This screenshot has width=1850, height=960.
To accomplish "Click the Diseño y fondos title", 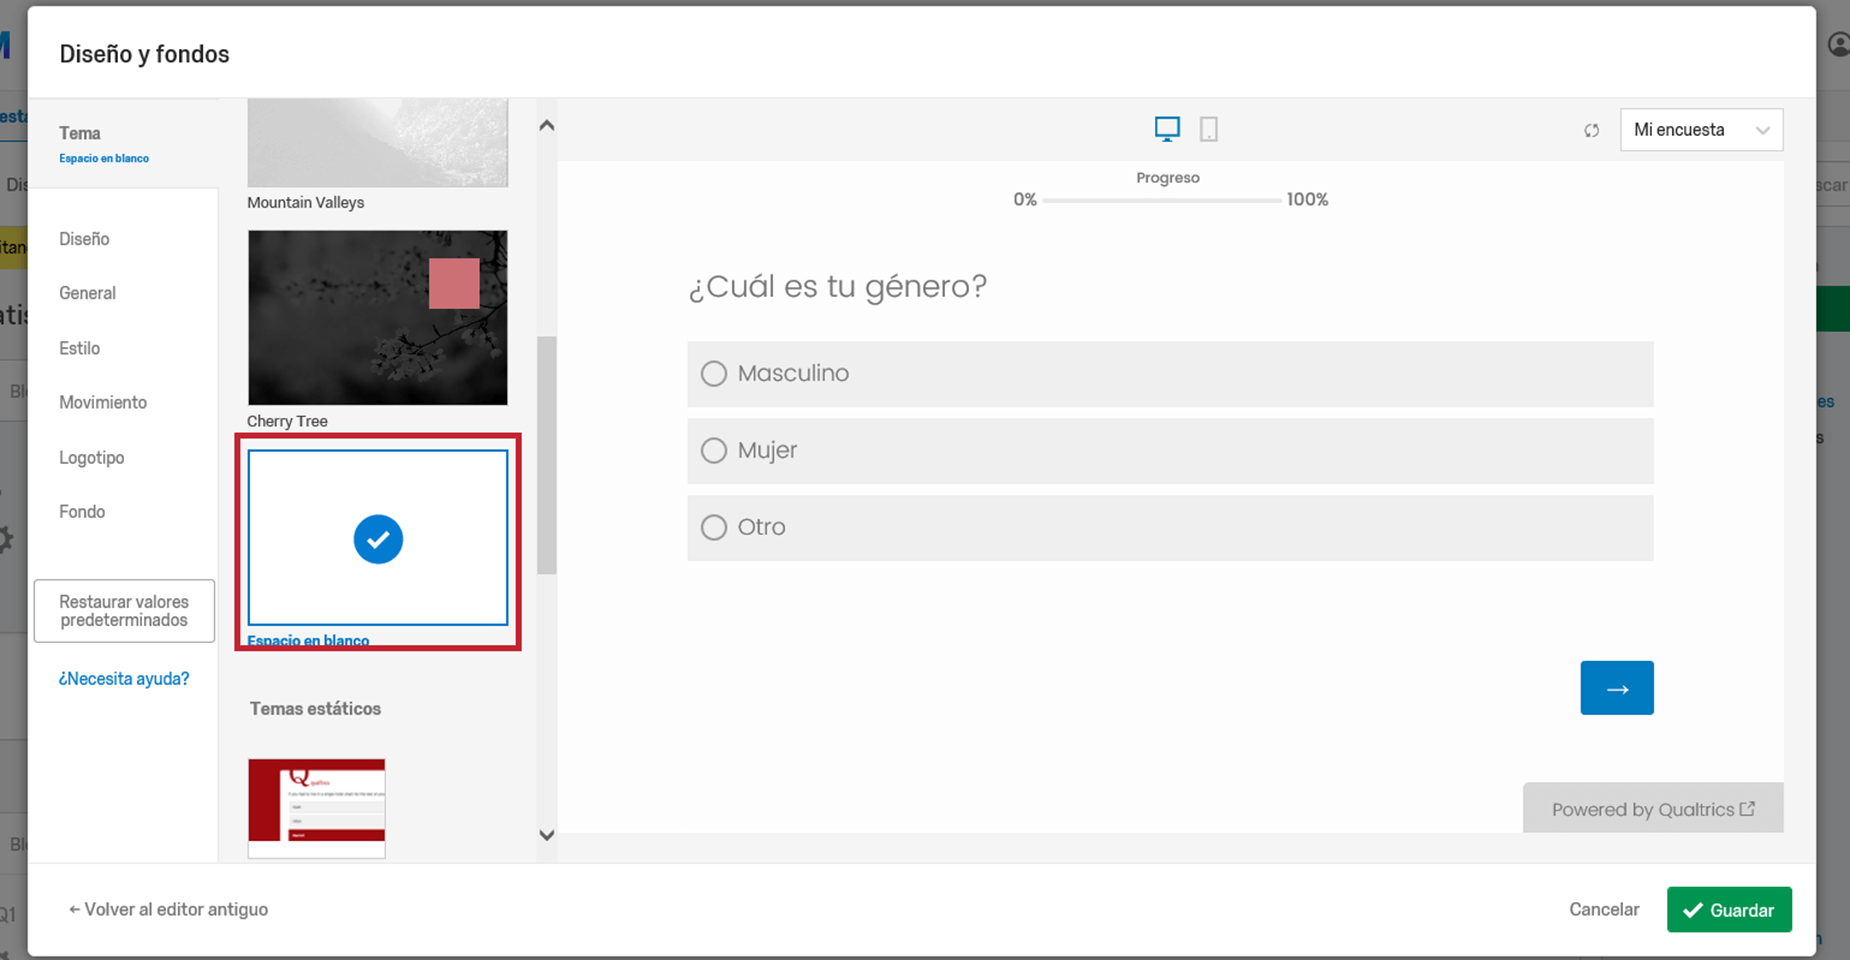I will click(144, 54).
